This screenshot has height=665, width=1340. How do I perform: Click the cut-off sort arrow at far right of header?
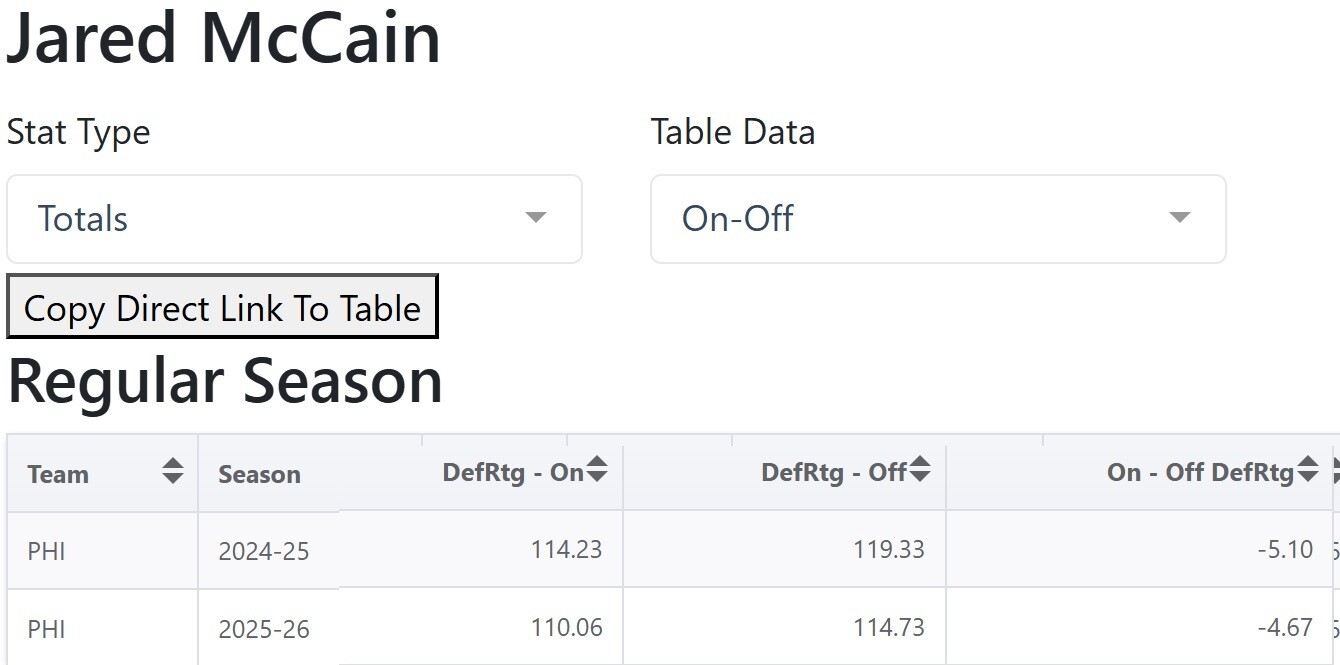(x=1335, y=469)
